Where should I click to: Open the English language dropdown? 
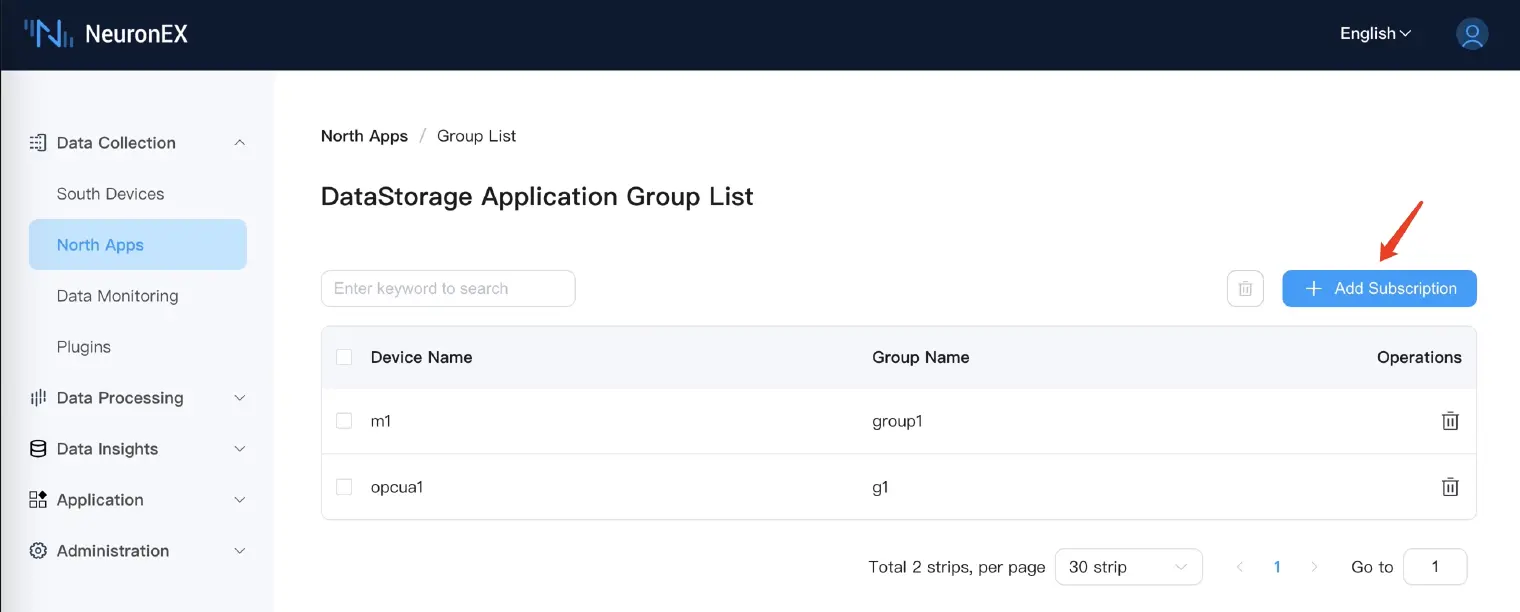click(1376, 34)
